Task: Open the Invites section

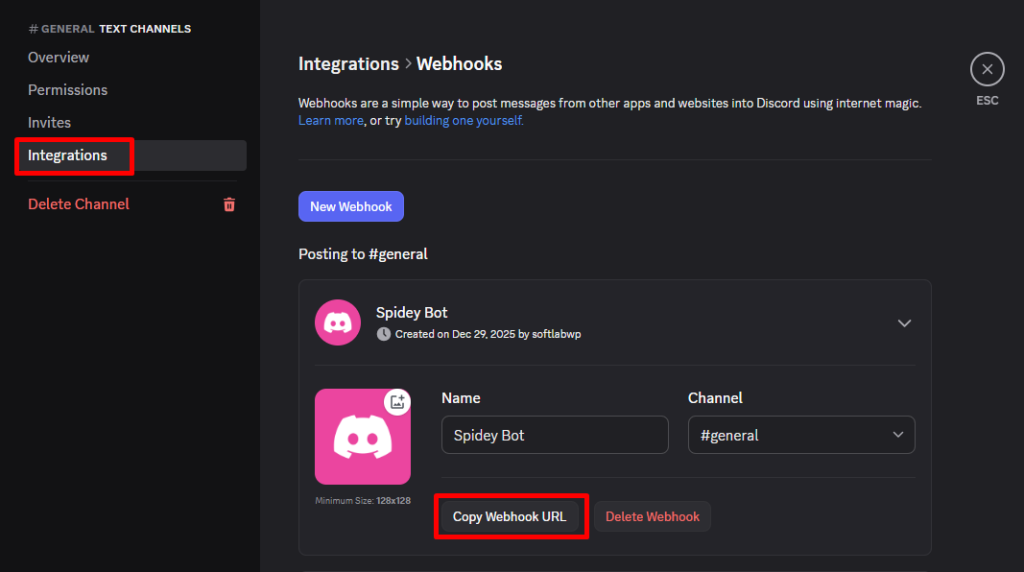Action: coord(49,123)
